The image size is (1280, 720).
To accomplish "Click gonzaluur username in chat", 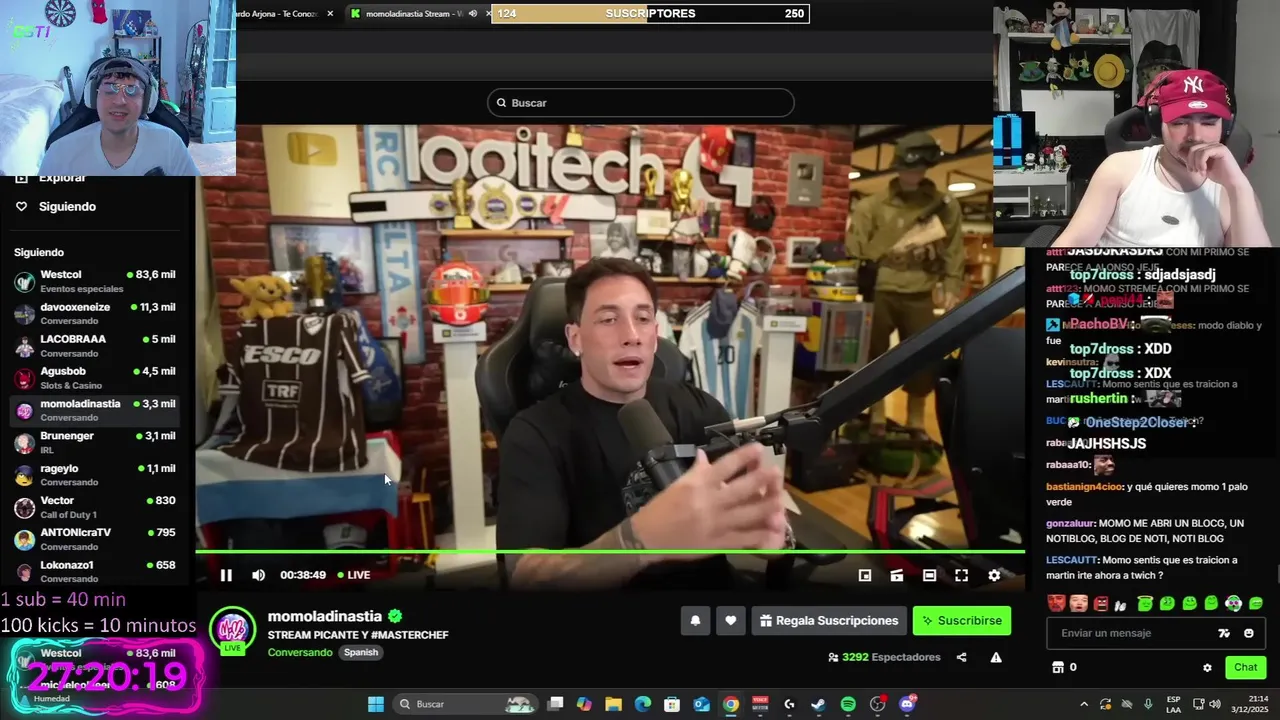I will [x=1071, y=523].
